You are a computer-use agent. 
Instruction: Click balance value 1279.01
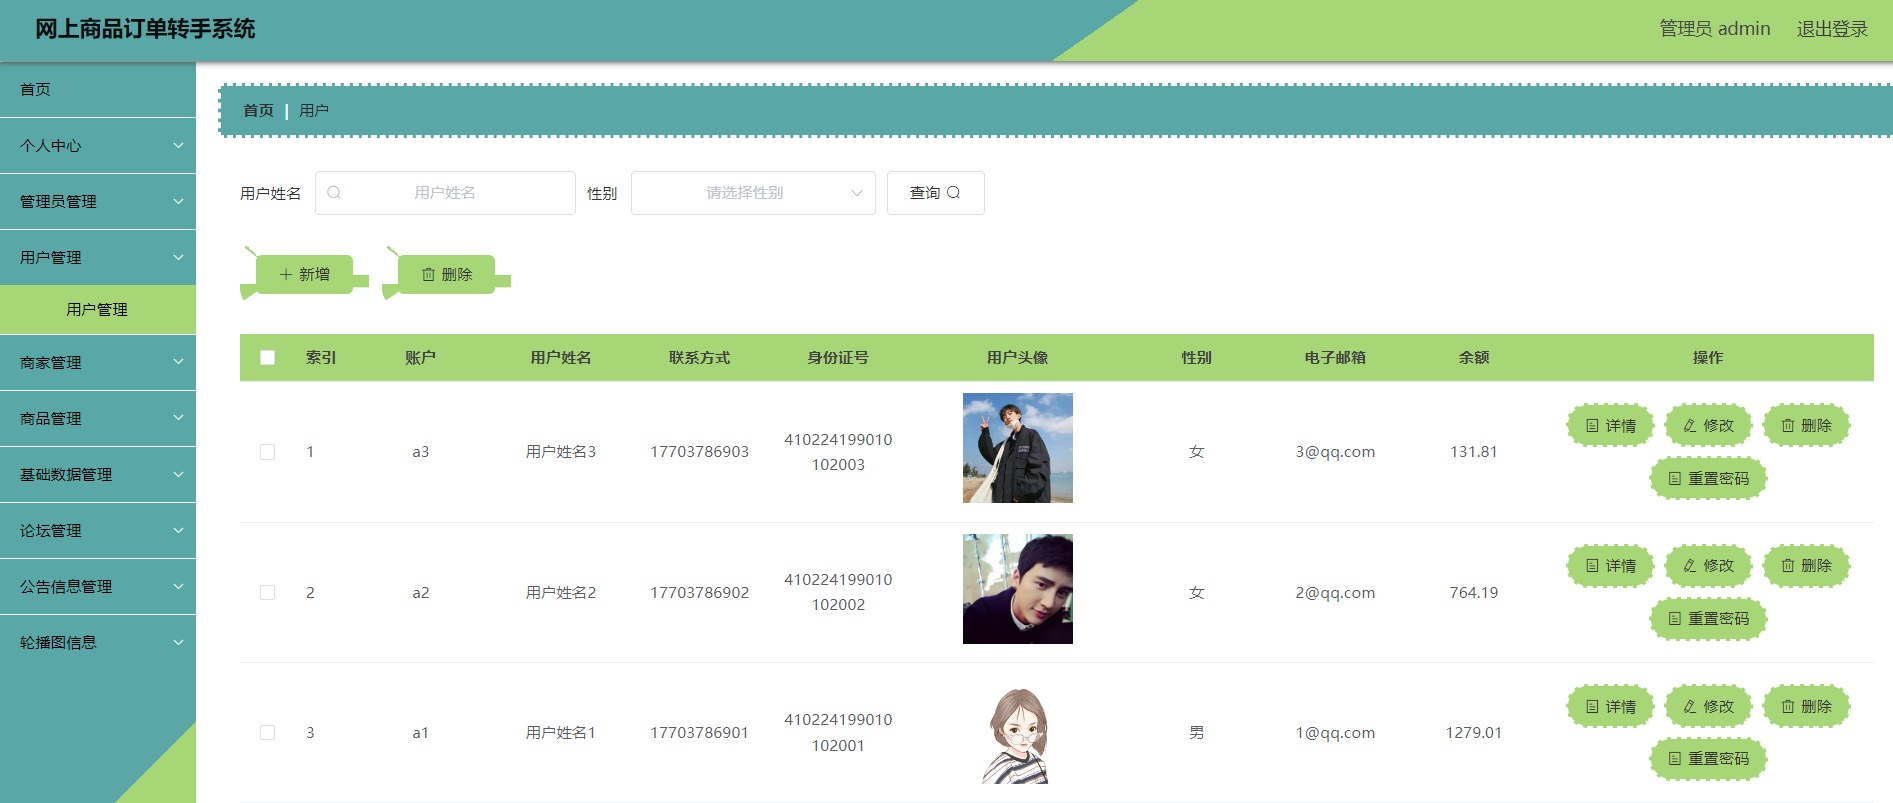pos(1474,733)
